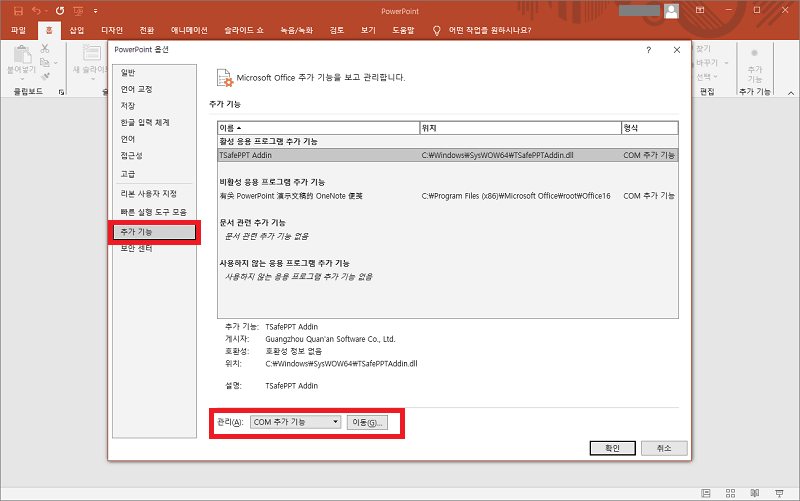This screenshot has width=800, height=501.
Task: Open the Paste dropdown arrow under 붙여넣기
Action: pos(22,79)
